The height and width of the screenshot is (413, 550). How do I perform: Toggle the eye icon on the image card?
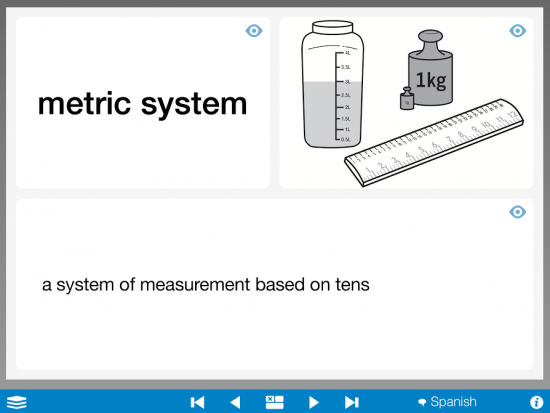coord(517,31)
